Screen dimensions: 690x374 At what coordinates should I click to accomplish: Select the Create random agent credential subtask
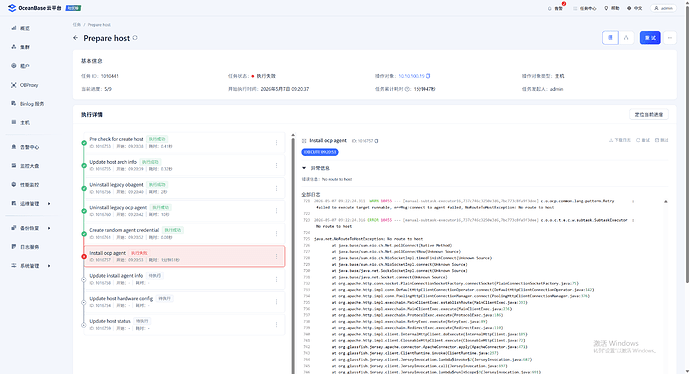184,234
